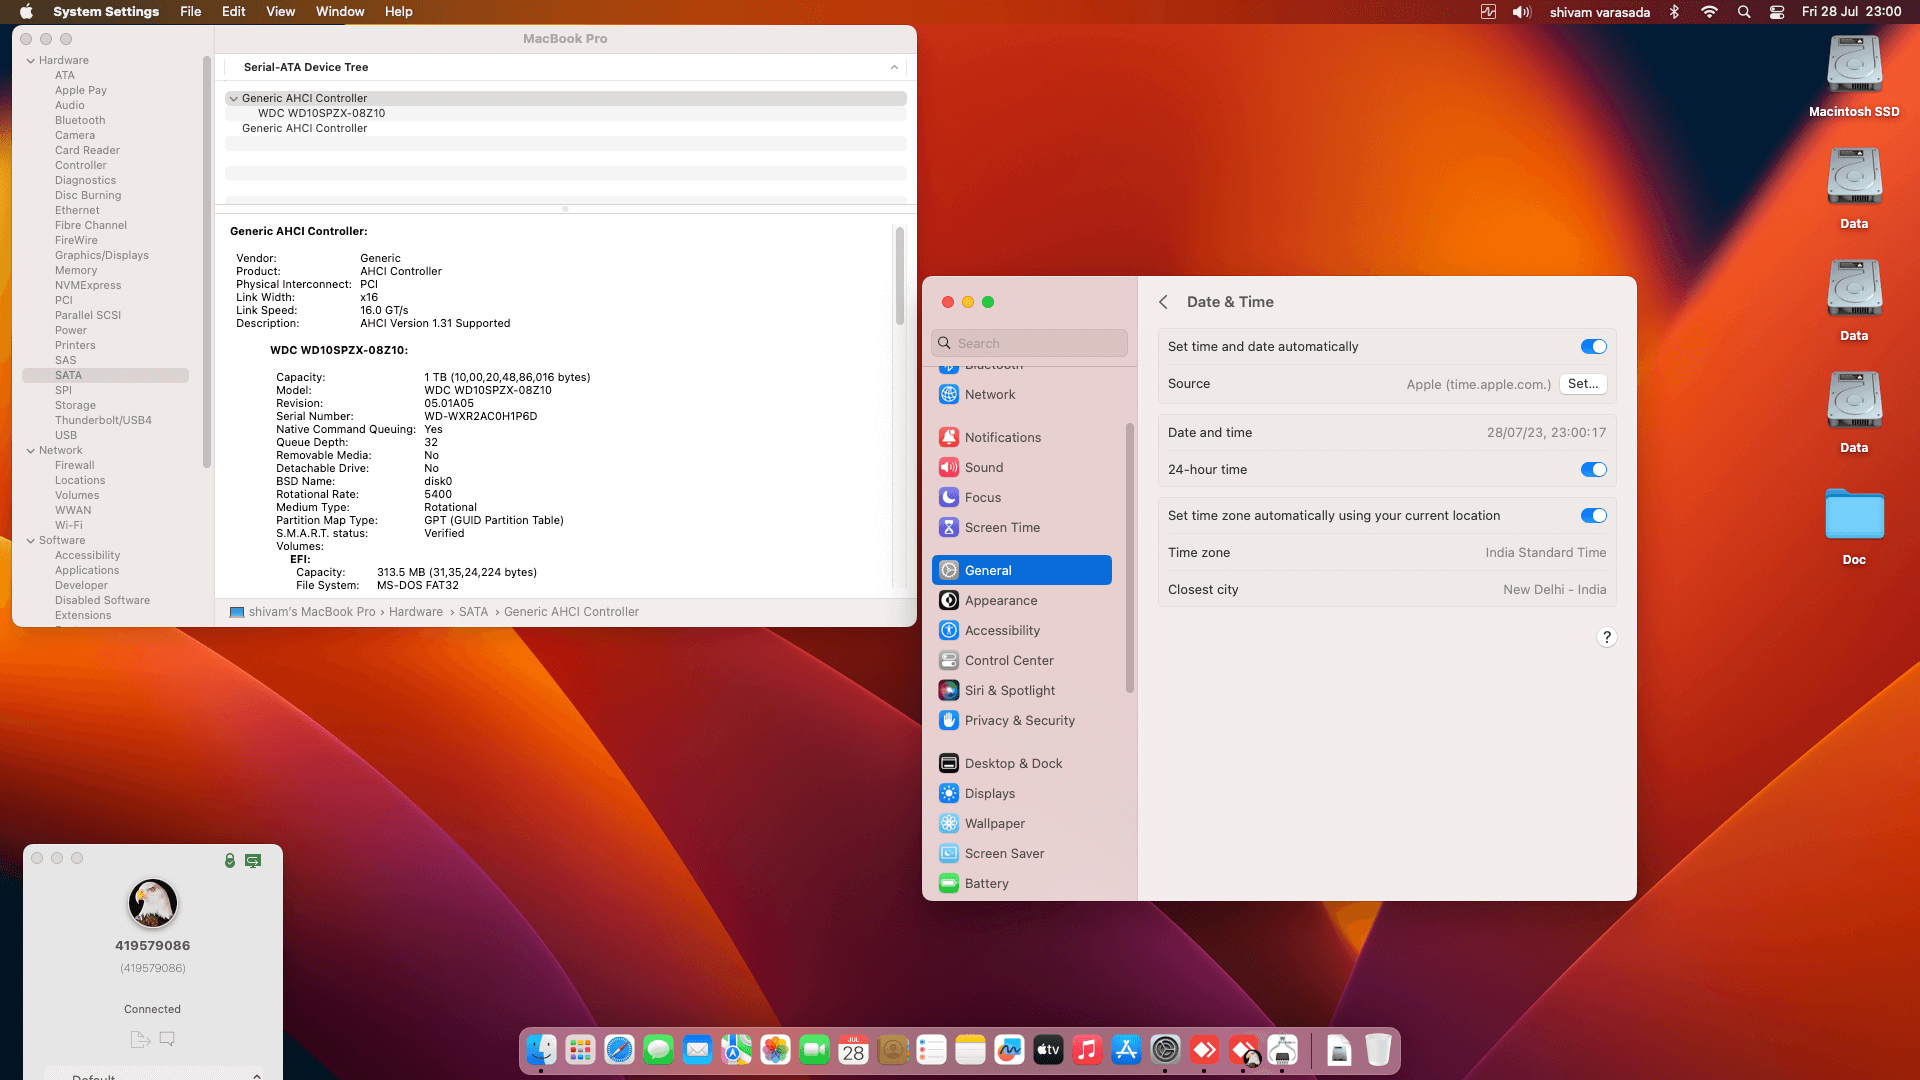Open Privacy & Security settings
Image resolution: width=1920 pixels, height=1080 pixels.
coord(1020,720)
